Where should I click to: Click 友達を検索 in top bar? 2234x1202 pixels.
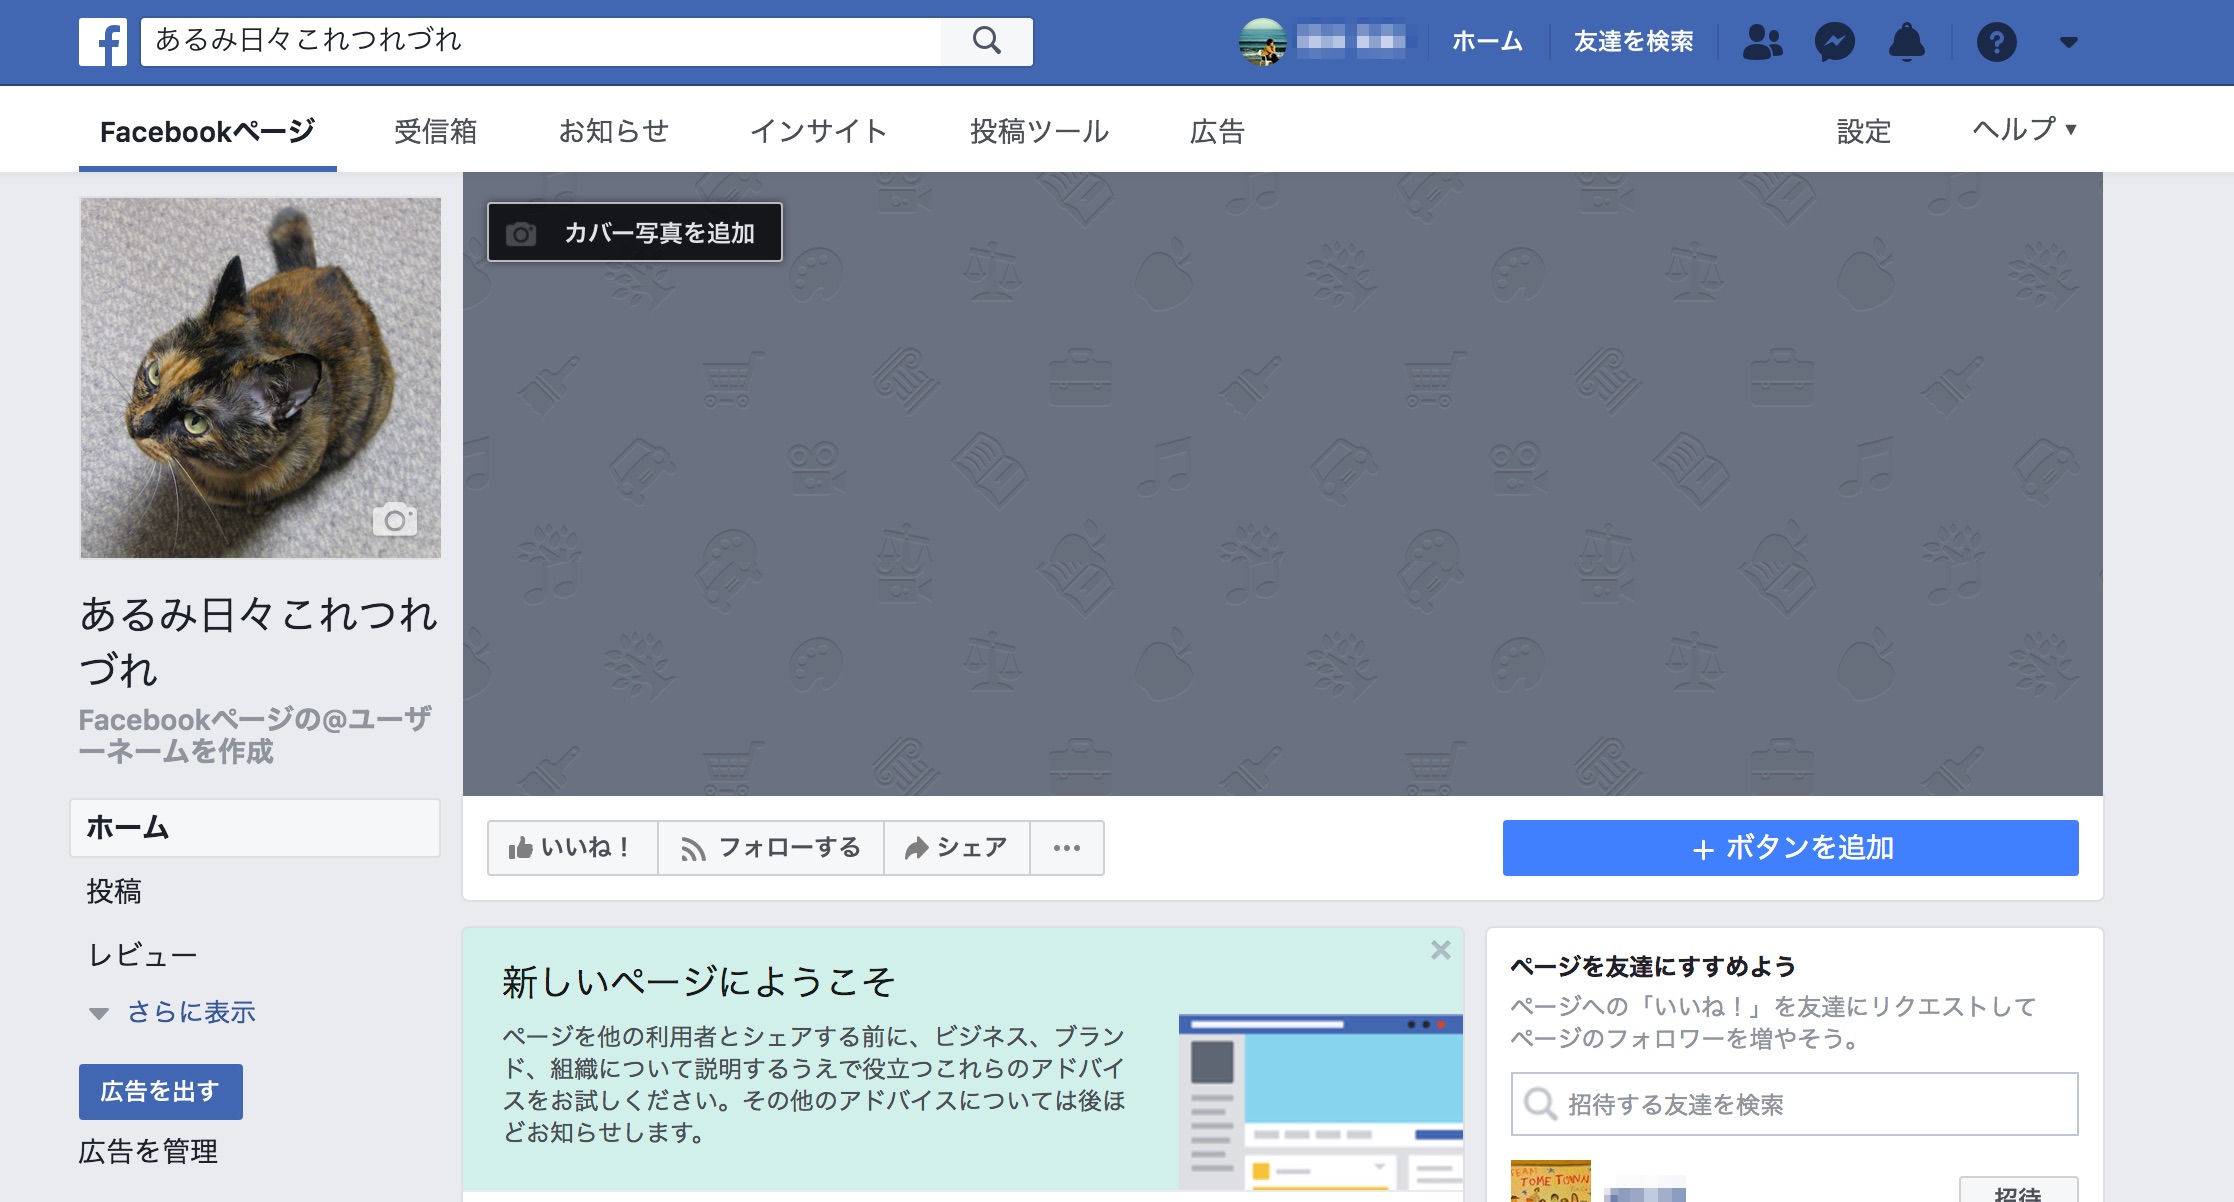pyautogui.click(x=1633, y=42)
